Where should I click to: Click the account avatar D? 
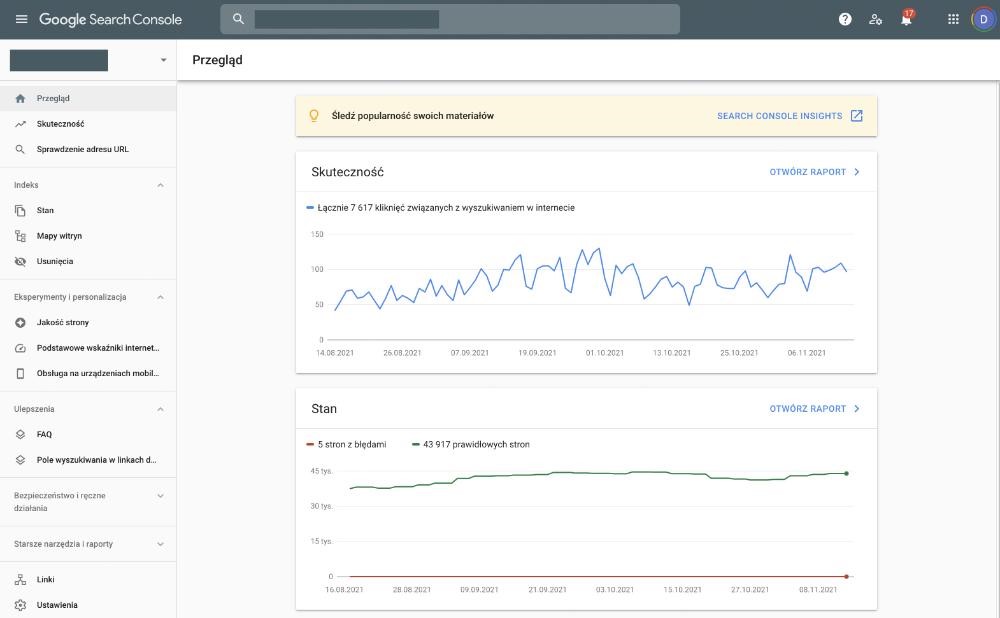[x=982, y=19]
